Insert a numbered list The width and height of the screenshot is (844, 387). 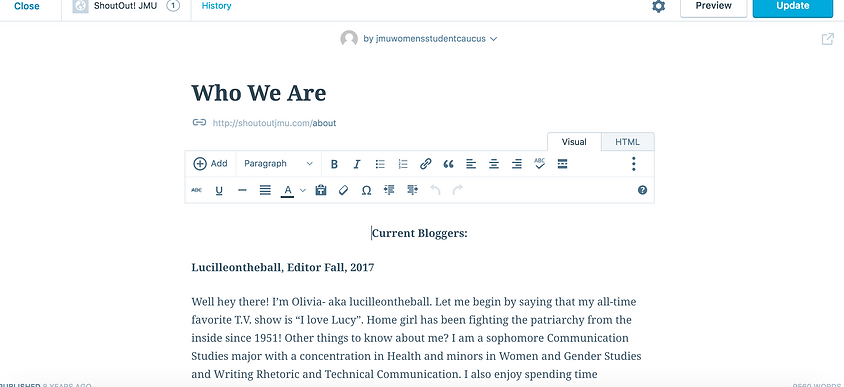pos(403,164)
